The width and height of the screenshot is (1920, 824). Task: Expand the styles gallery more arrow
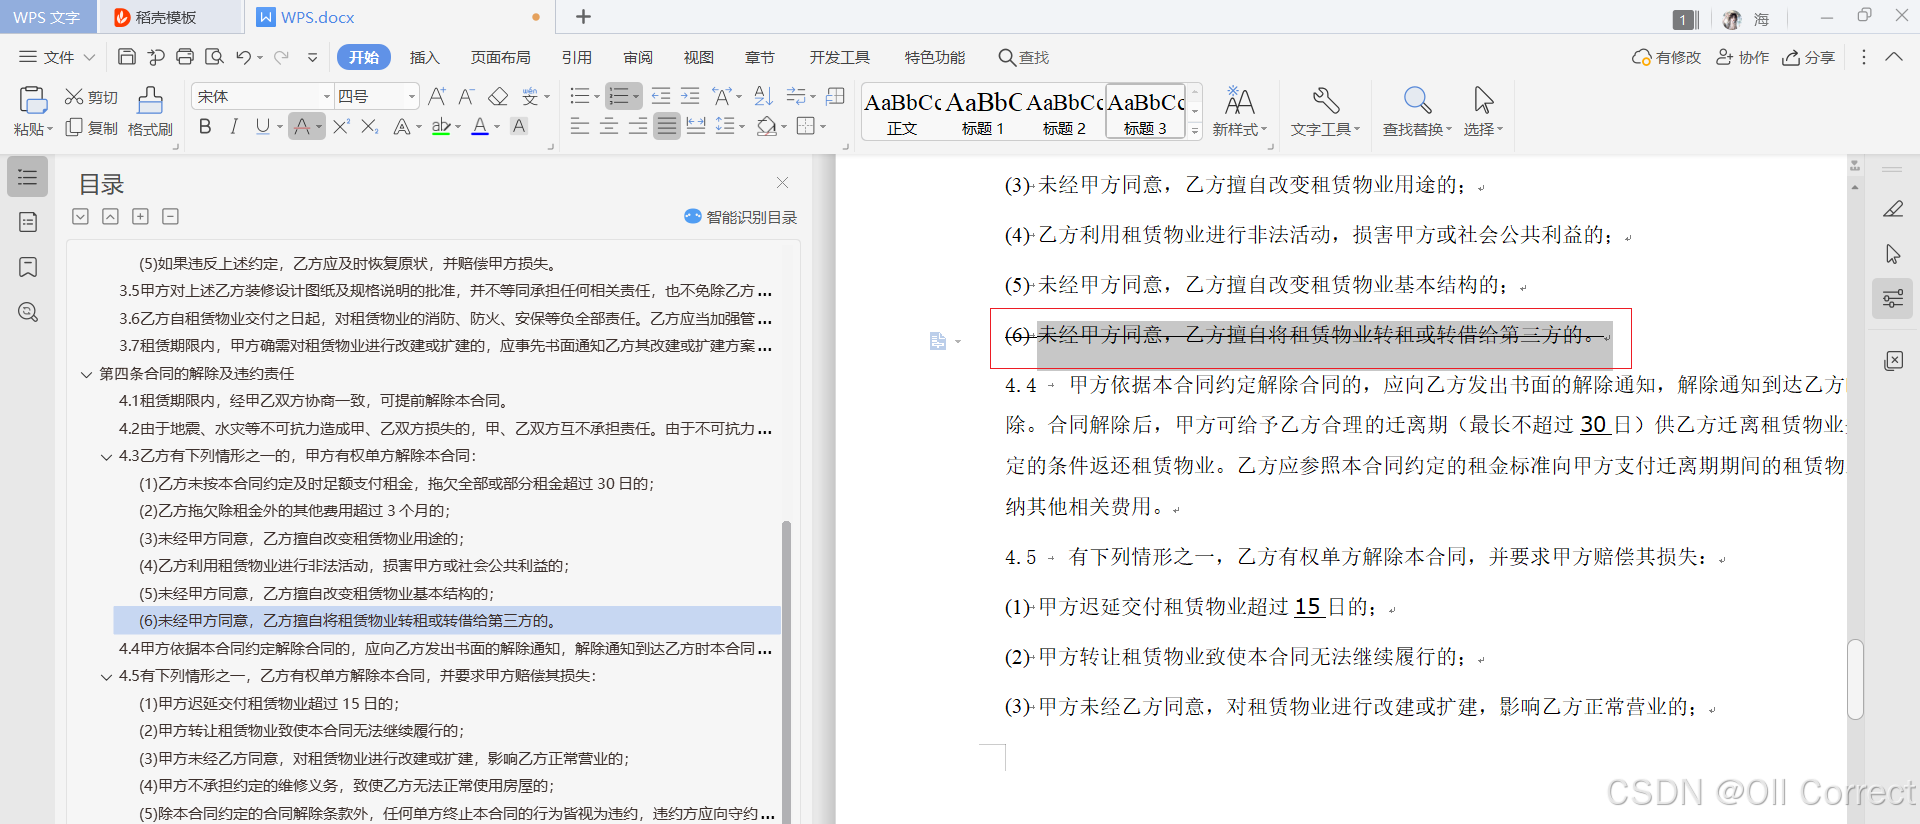point(1194,131)
